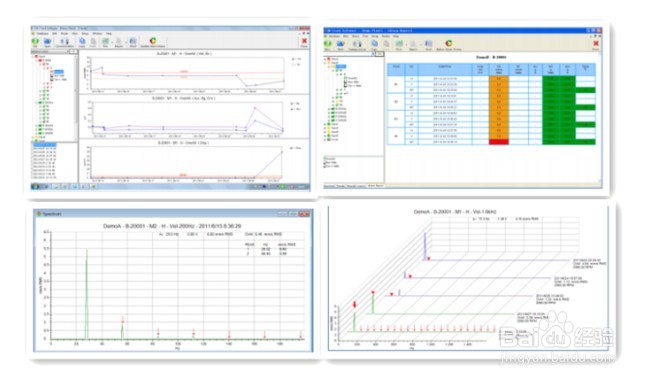Open Database menu in alarm report window

tap(334, 36)
